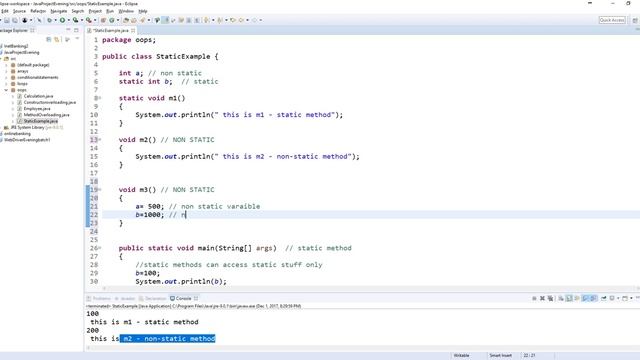Collapse the main method fold marker

(100, 248)
